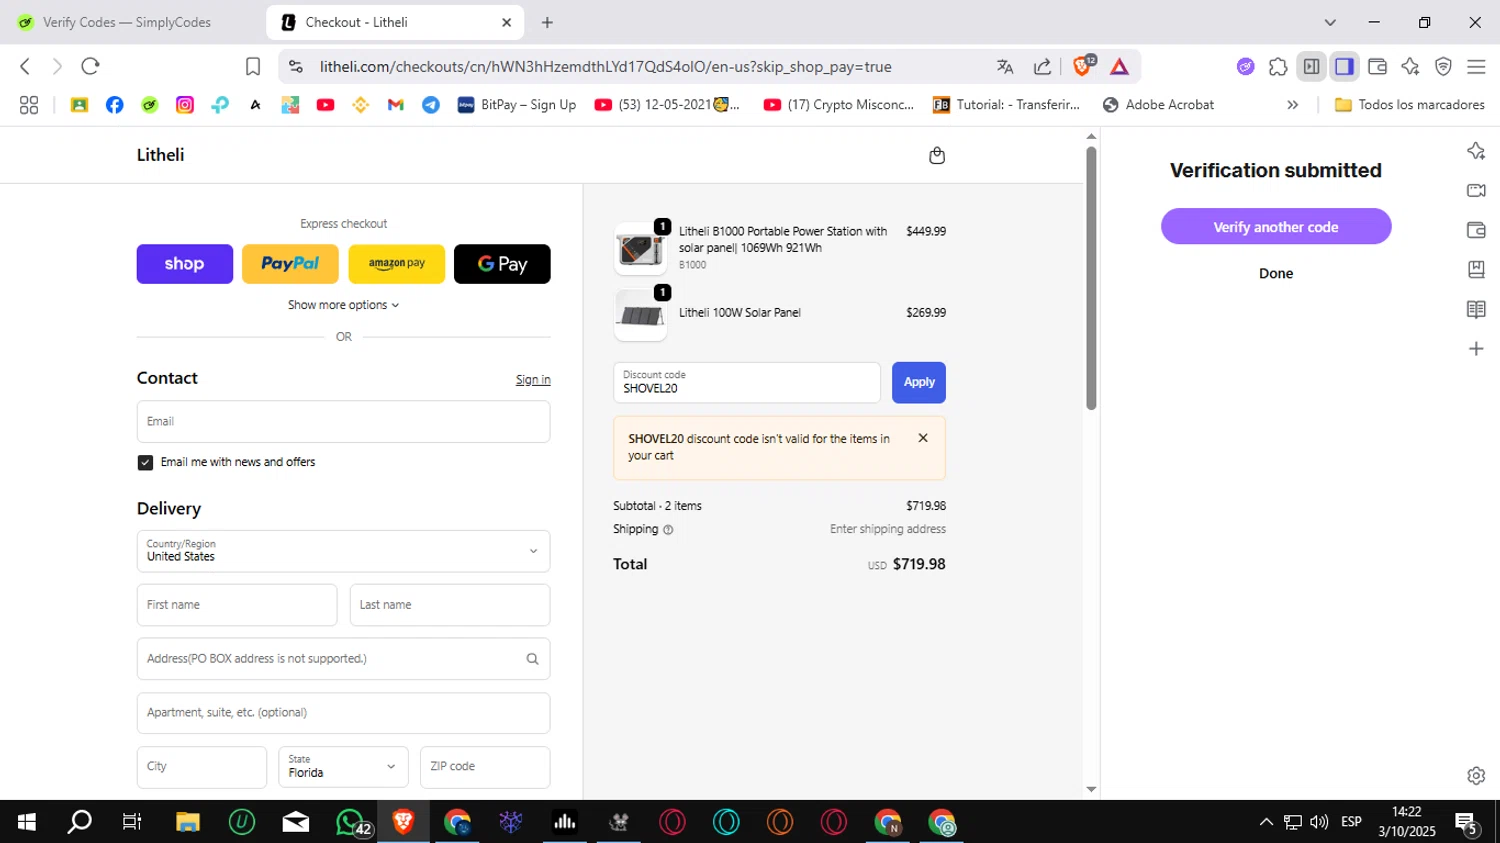
Task: Pay with Google Pay button
Action: 502,264
